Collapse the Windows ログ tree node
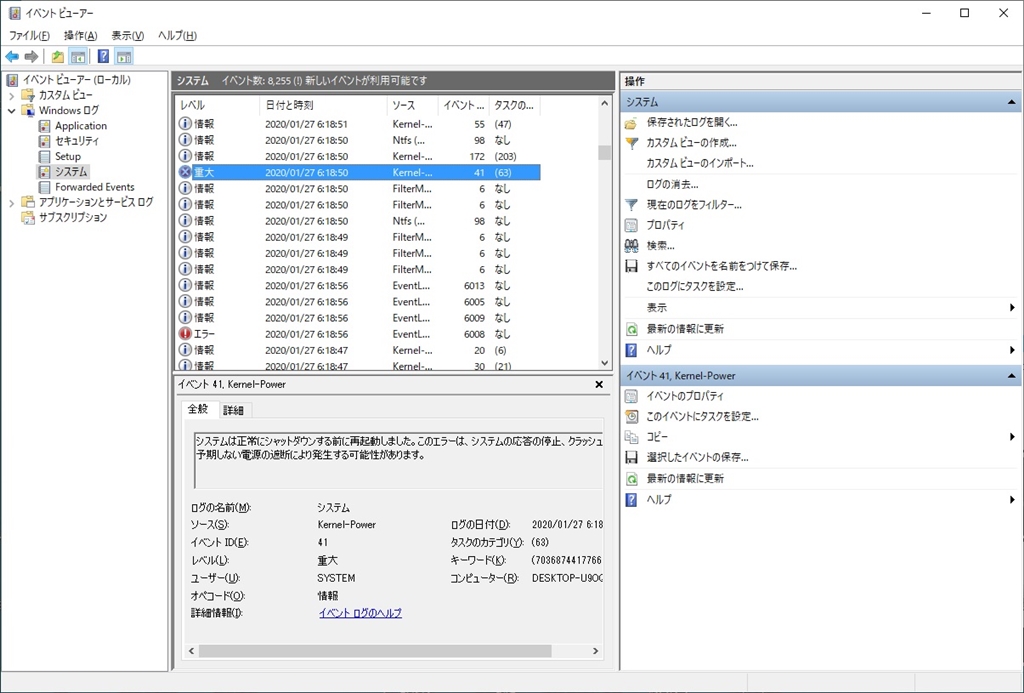 coord(12,111)
